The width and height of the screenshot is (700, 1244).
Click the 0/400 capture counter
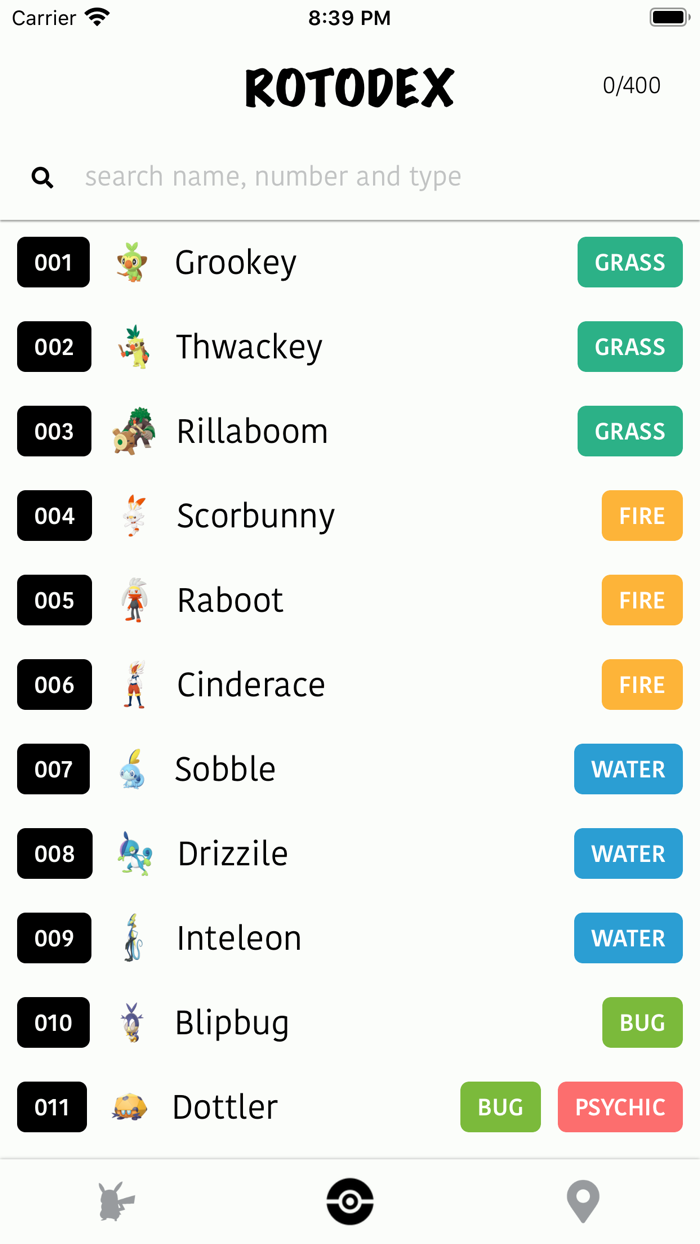pos(631,86)
